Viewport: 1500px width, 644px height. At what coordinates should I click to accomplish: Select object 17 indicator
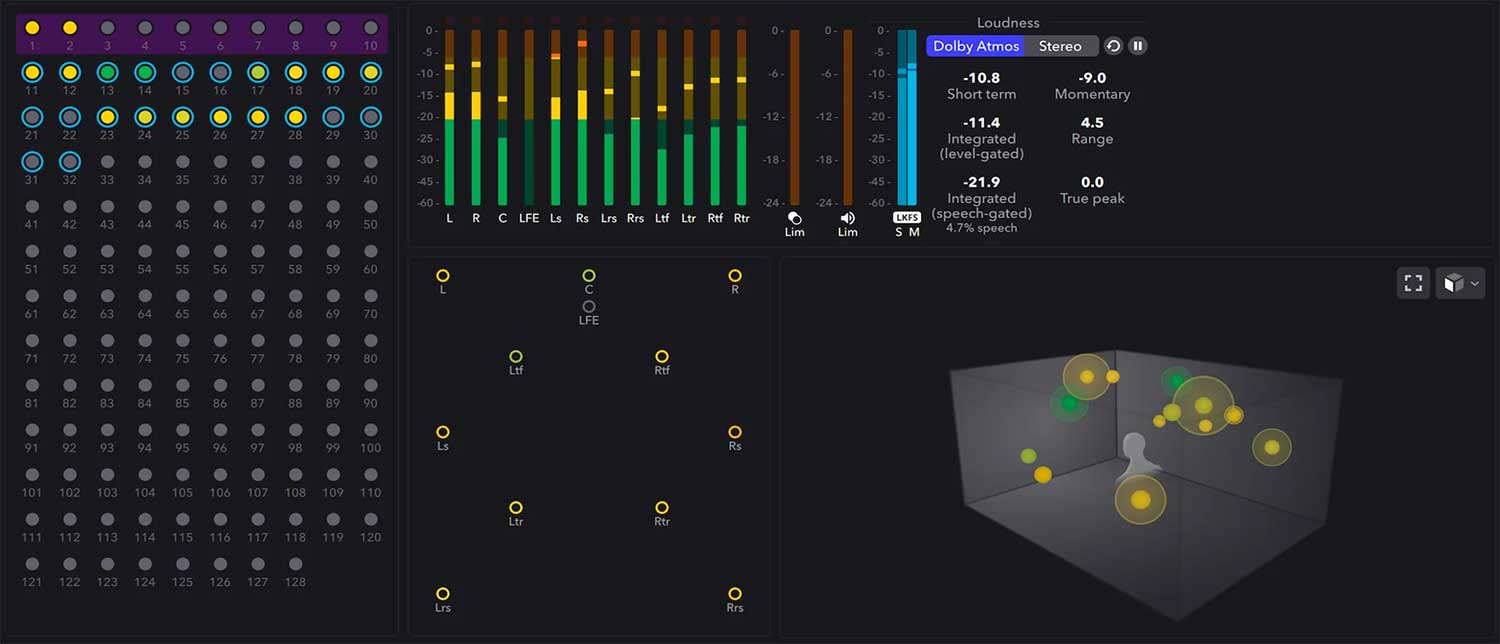coord(258,72)
